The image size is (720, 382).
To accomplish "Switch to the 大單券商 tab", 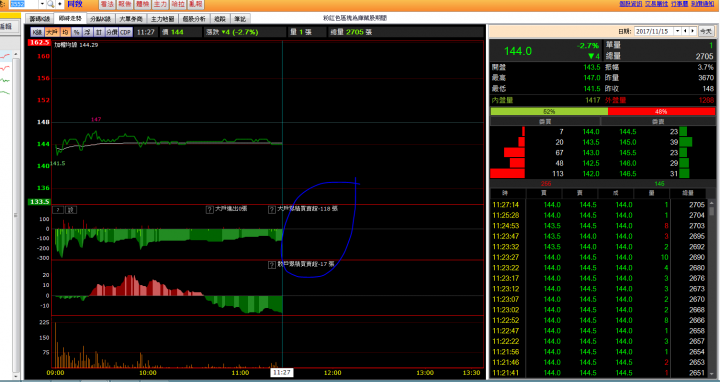I will click(x=131, y=19).
